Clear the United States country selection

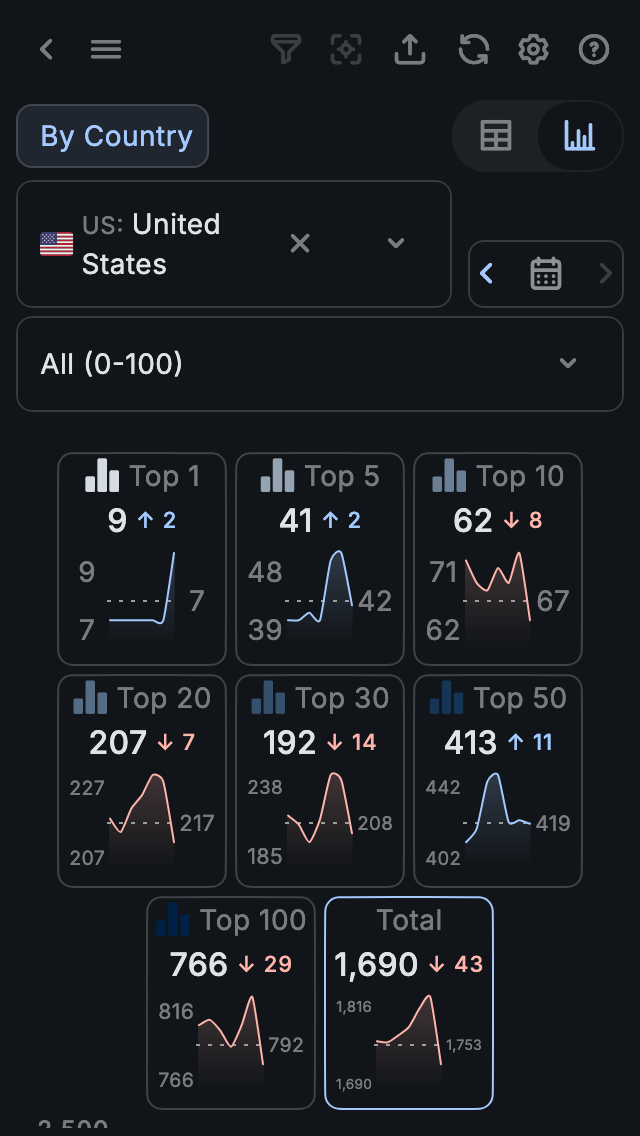[x=300, y=243]
